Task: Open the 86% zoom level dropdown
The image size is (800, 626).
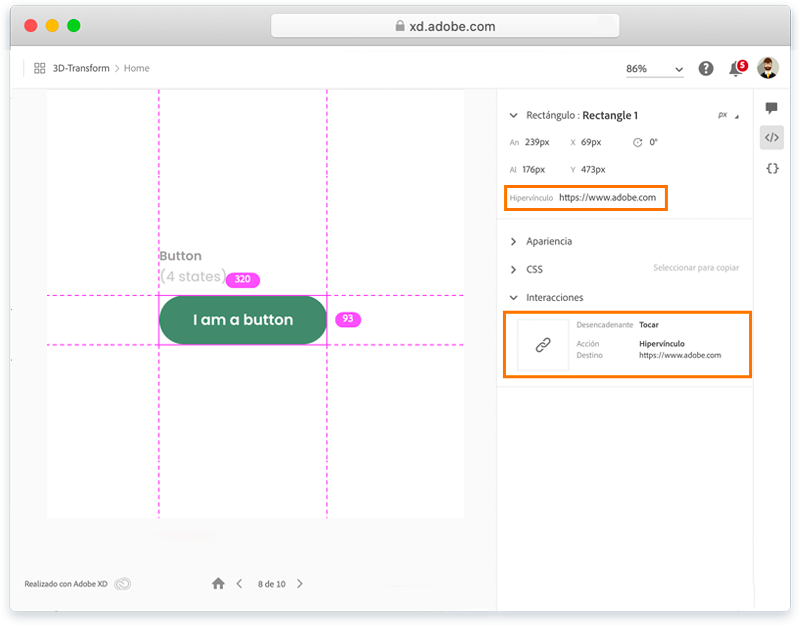Action: (655, 69)
